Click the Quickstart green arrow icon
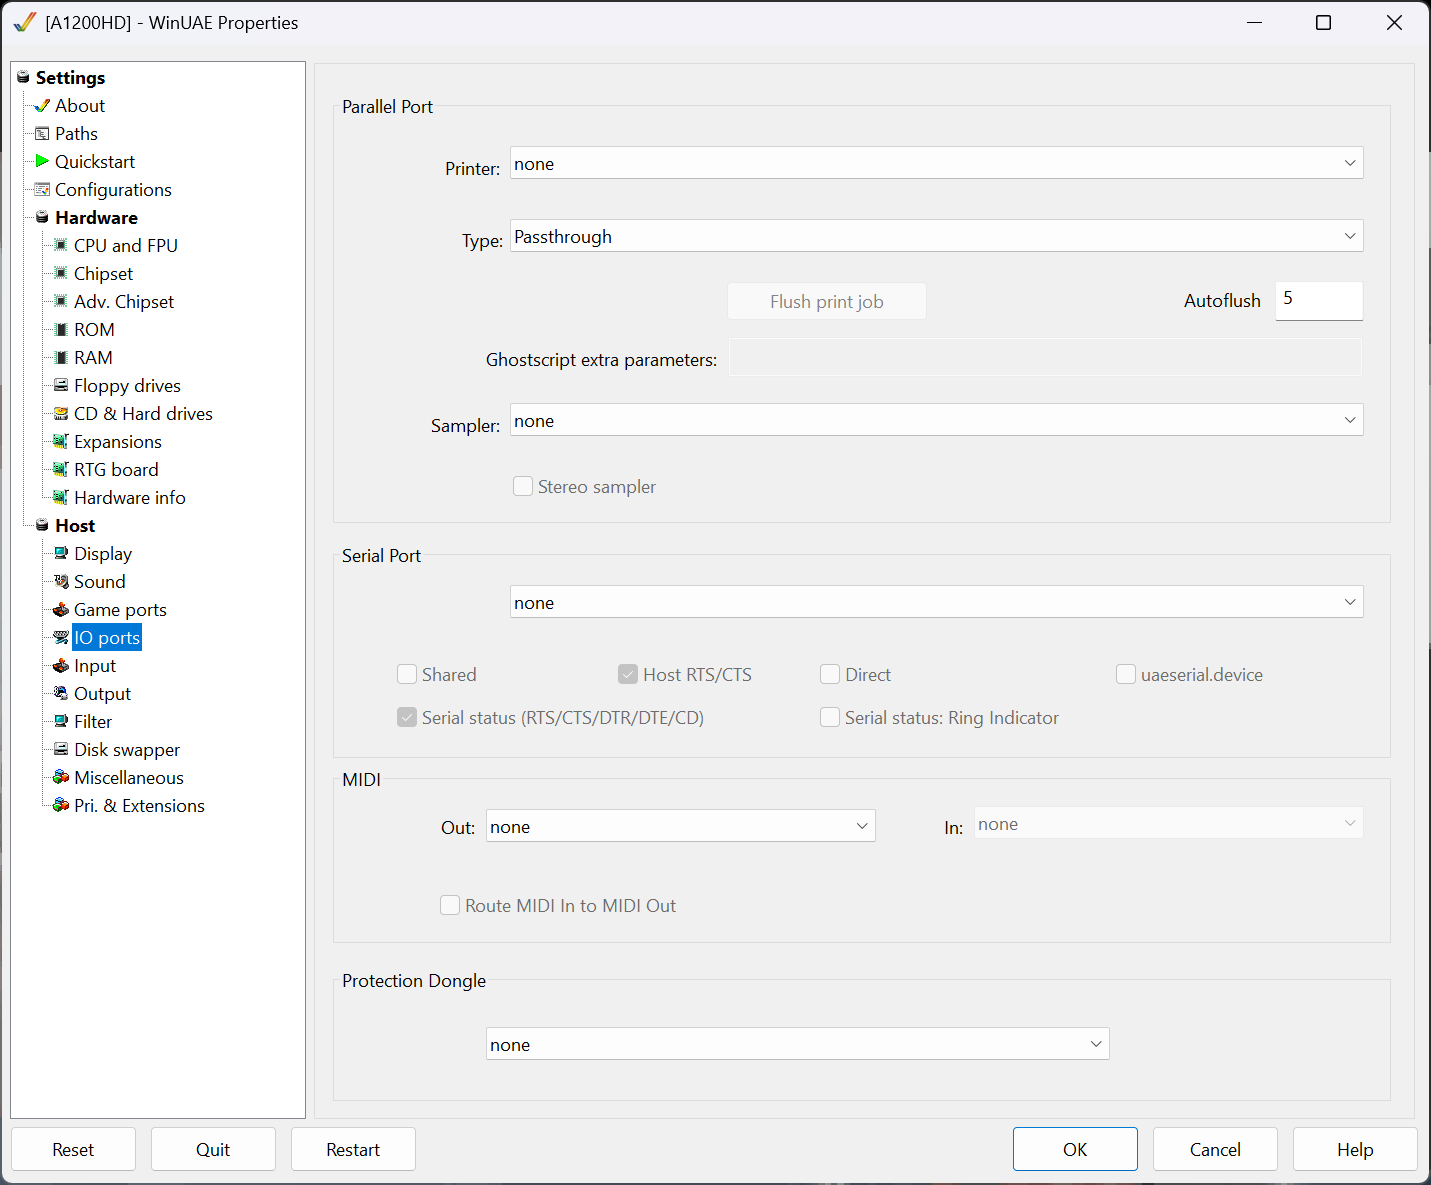1431x1185 pixels. 42,161
